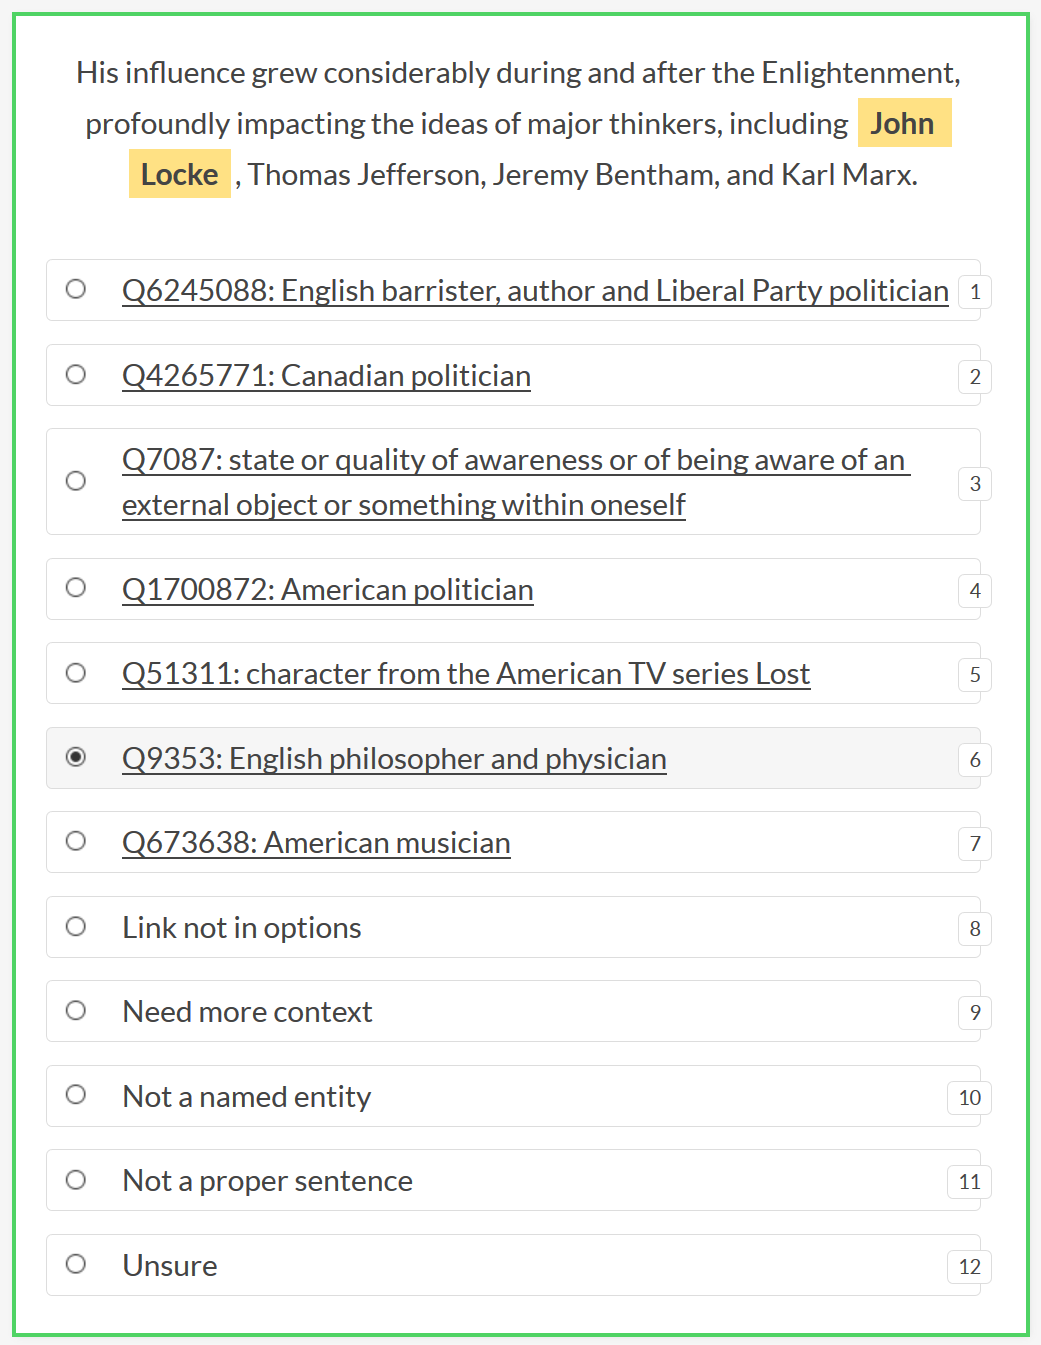Screen dimensions: 1041x1345
Task: Click shortcut badge number 6
Action: tap(975, 760)
